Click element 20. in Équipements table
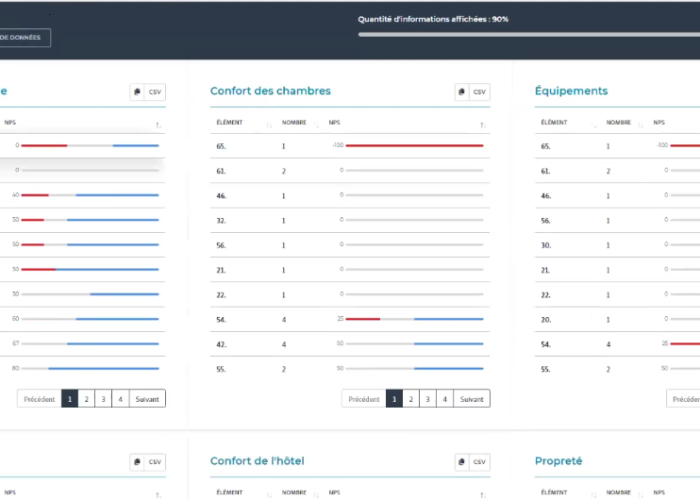The width and height of the screenshot is (700, 500). click(546, 320)
